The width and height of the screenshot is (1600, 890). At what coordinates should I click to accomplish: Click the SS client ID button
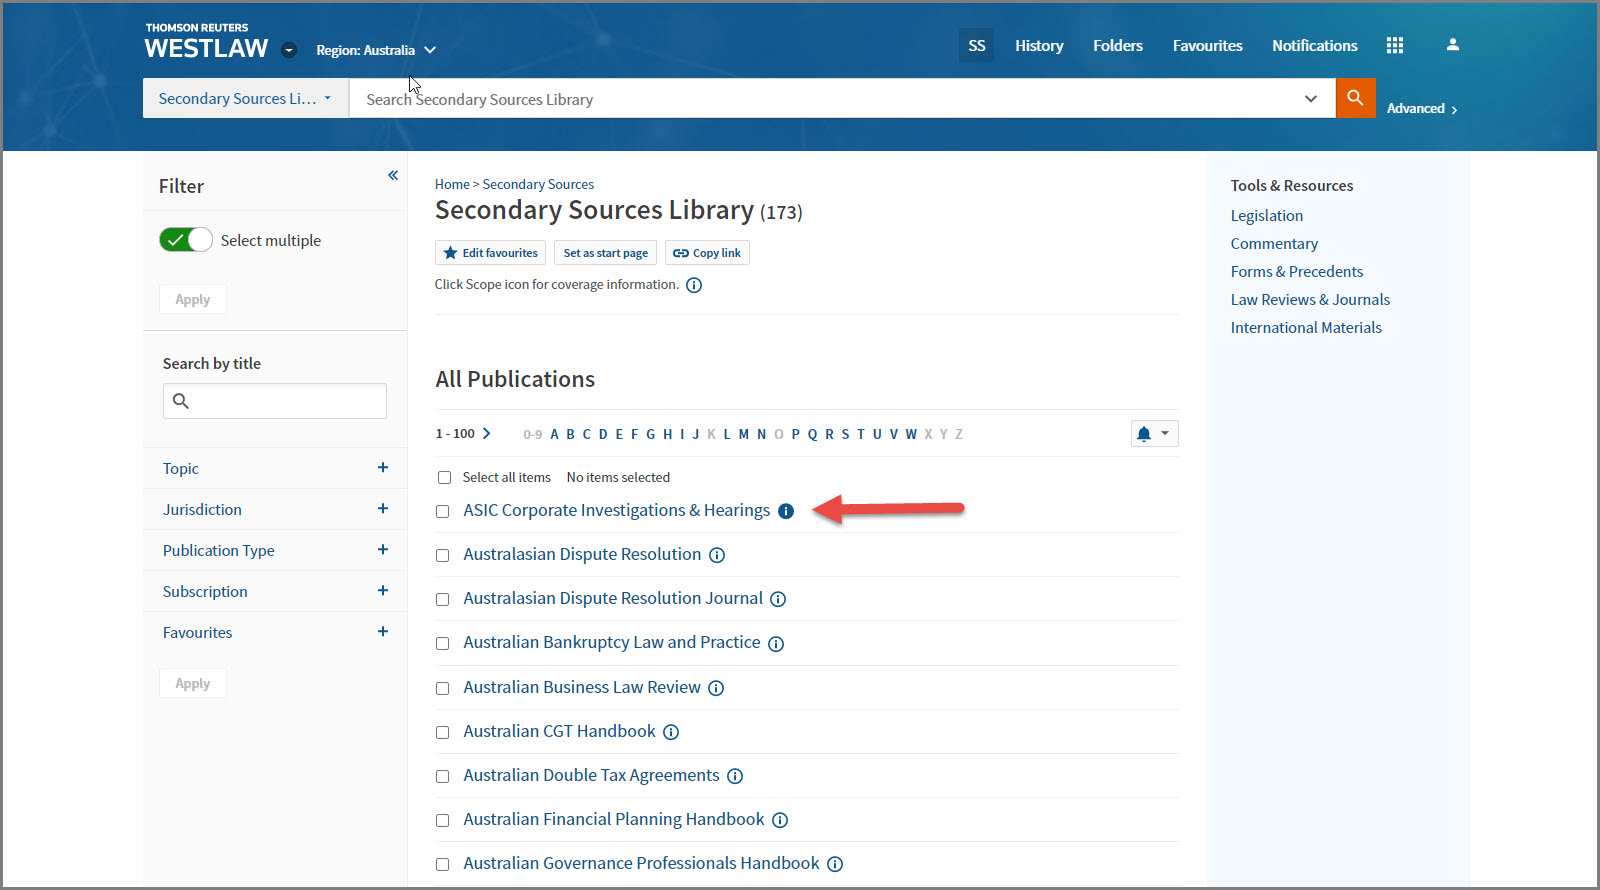click(977, 46)
